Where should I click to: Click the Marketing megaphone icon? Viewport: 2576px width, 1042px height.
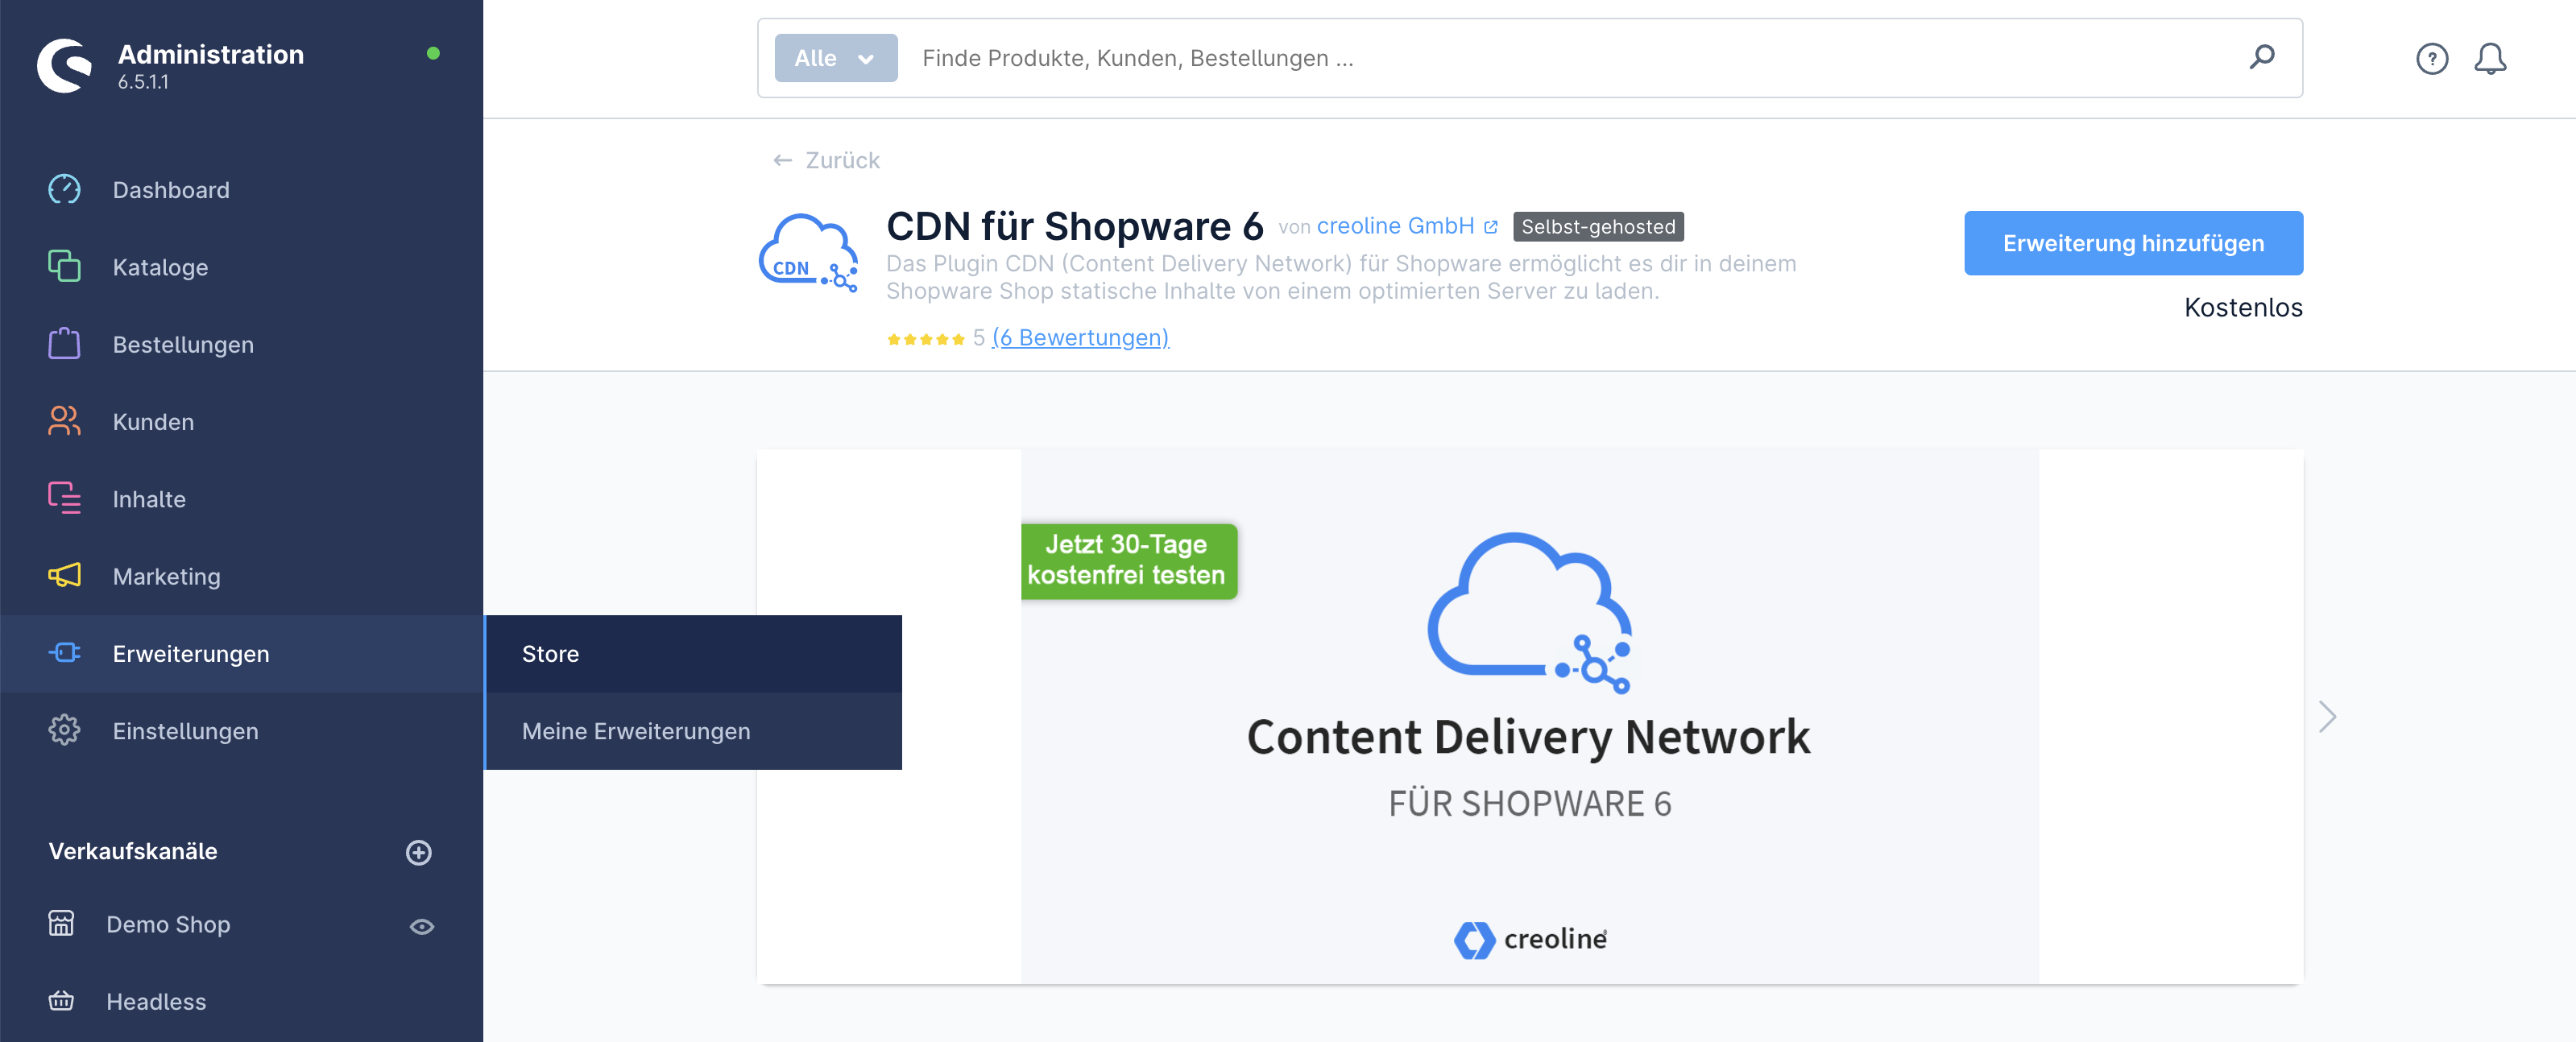64,575
